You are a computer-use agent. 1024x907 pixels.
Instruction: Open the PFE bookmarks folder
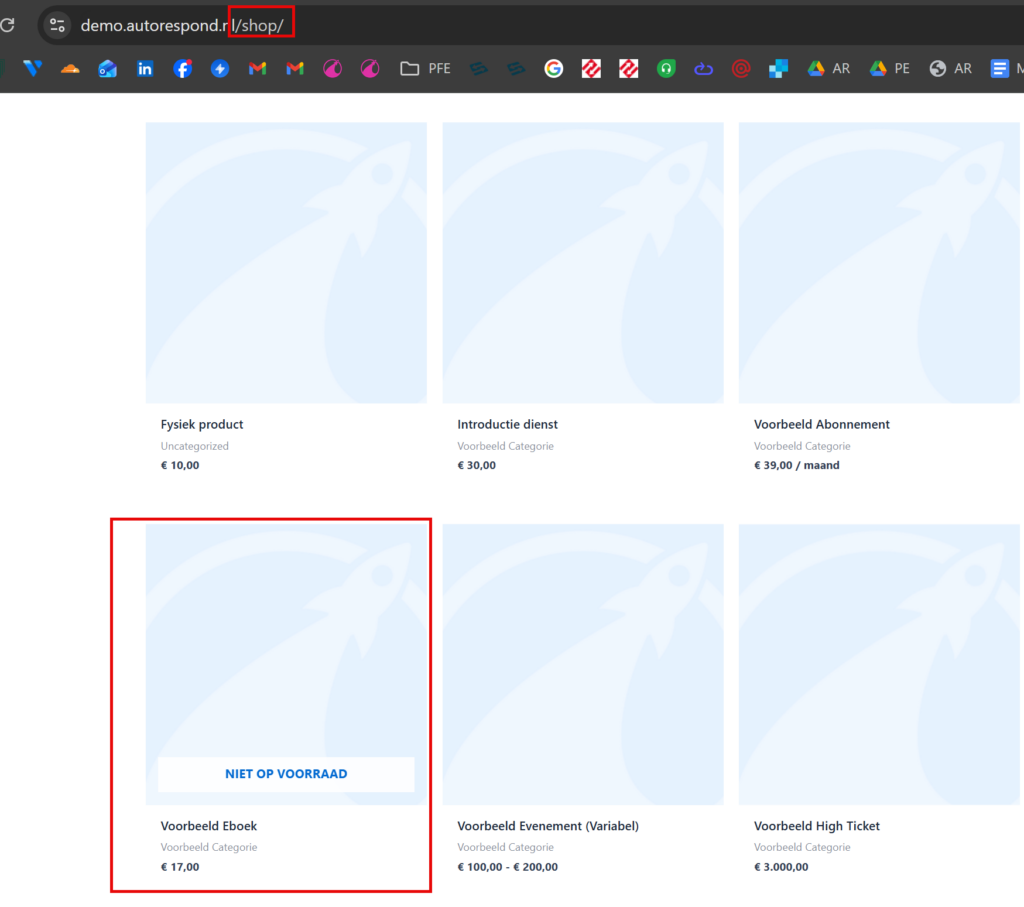[425, 68]
